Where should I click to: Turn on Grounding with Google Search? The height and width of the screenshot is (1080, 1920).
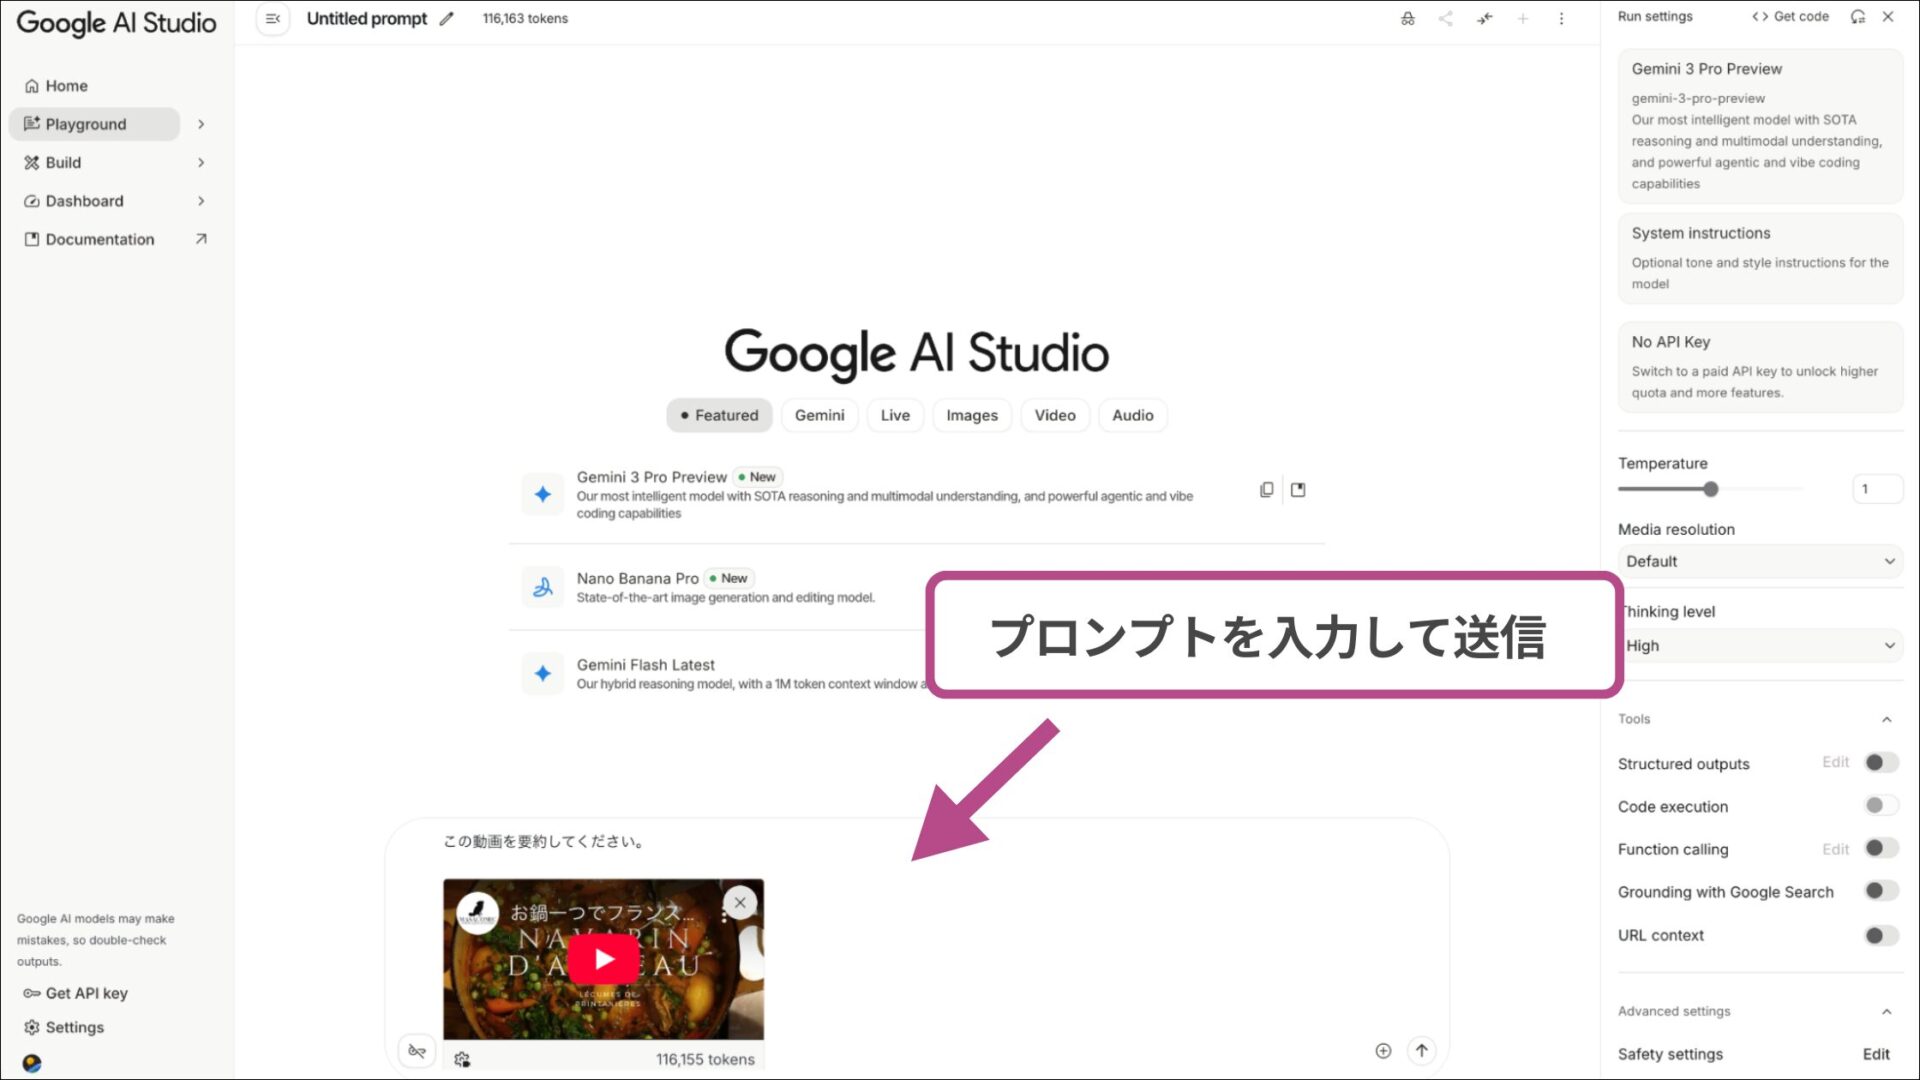coord(1880,890)
